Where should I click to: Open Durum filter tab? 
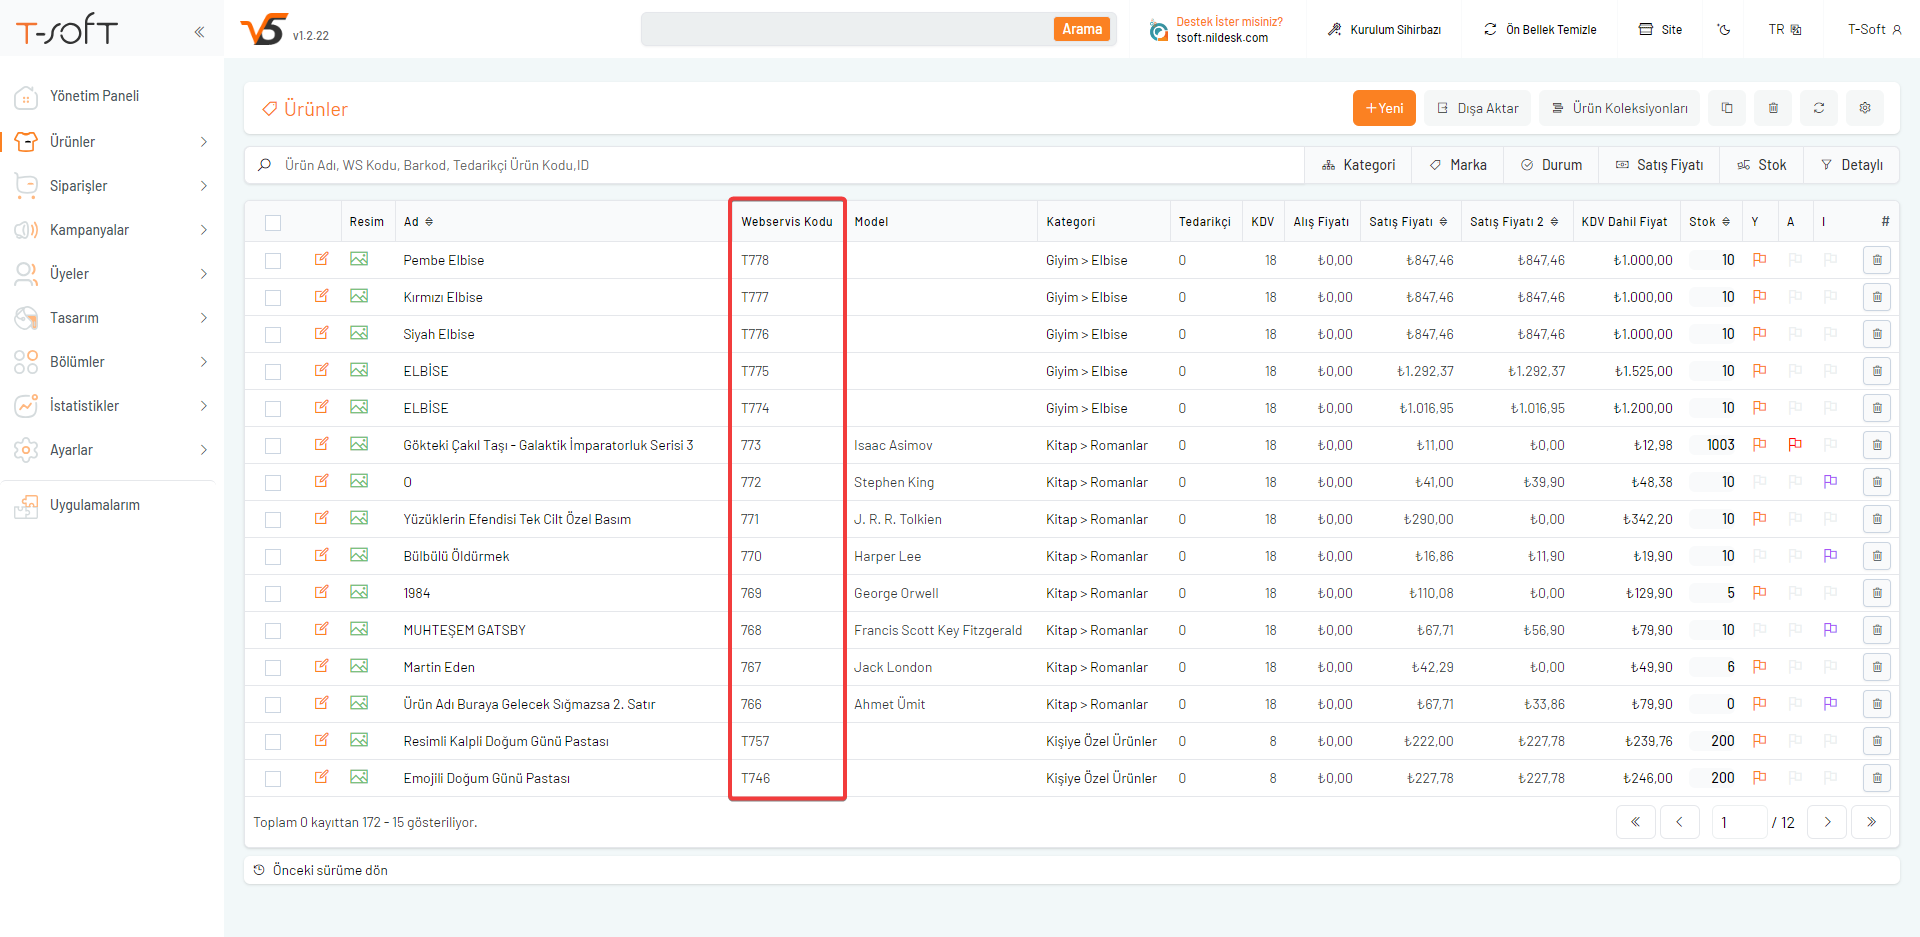(x=1551, y=165)
